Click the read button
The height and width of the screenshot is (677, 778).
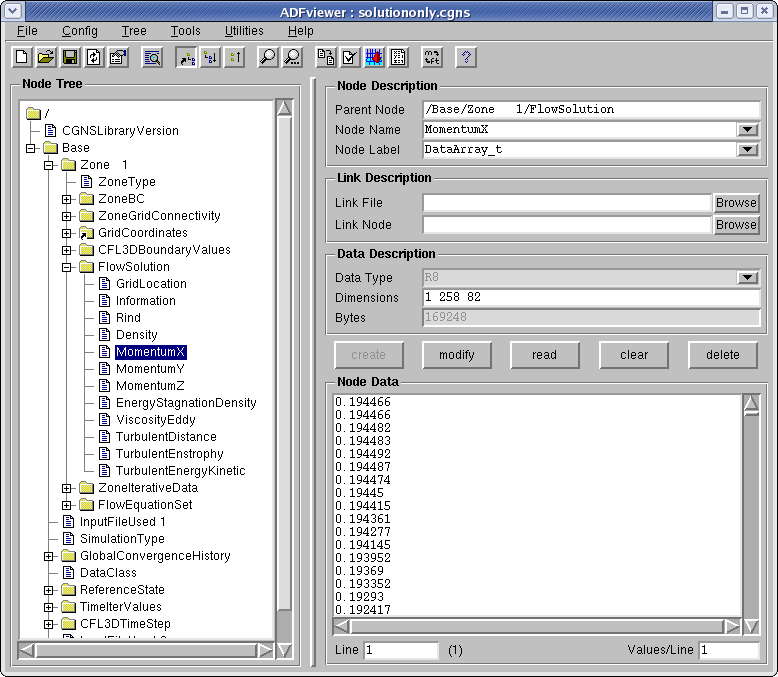(544, 355)
